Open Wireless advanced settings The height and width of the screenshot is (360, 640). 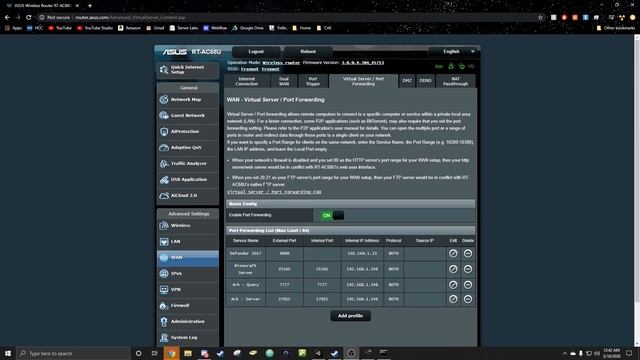point(188,226)
